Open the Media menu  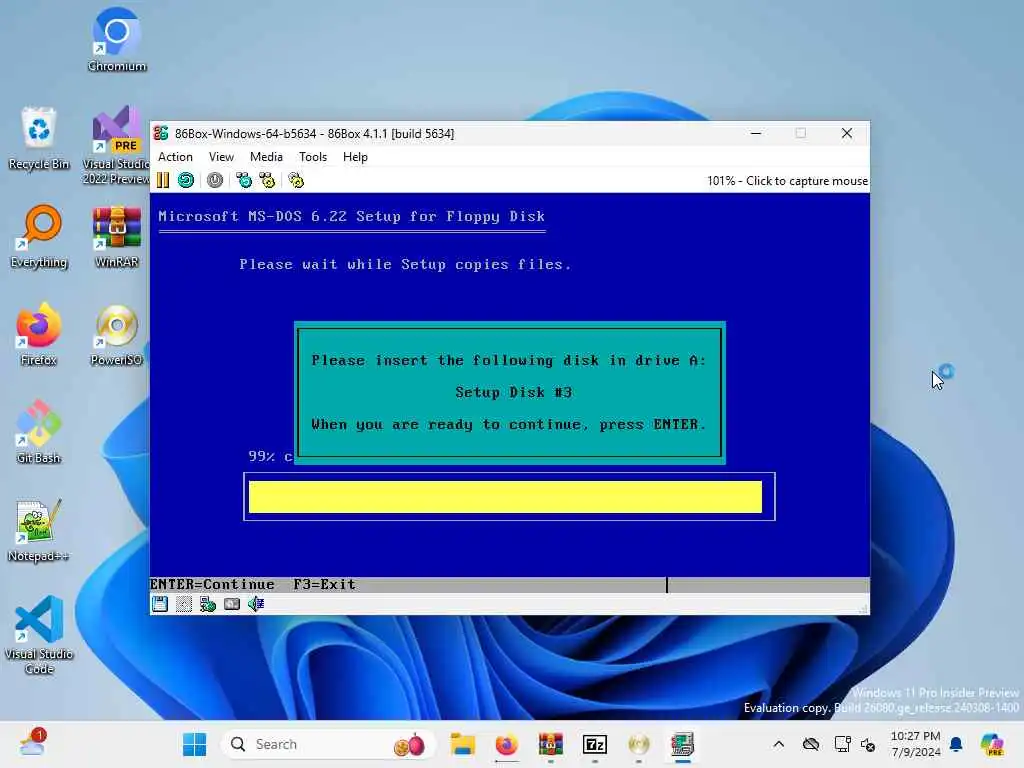click(266, 157)
